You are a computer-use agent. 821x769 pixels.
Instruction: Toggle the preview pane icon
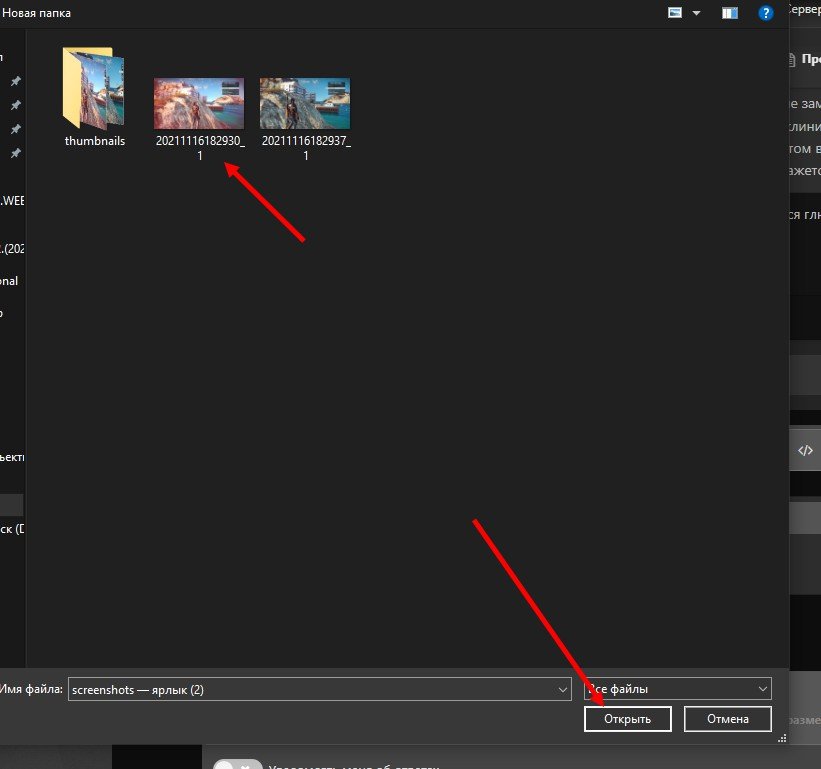coord(730,13)
